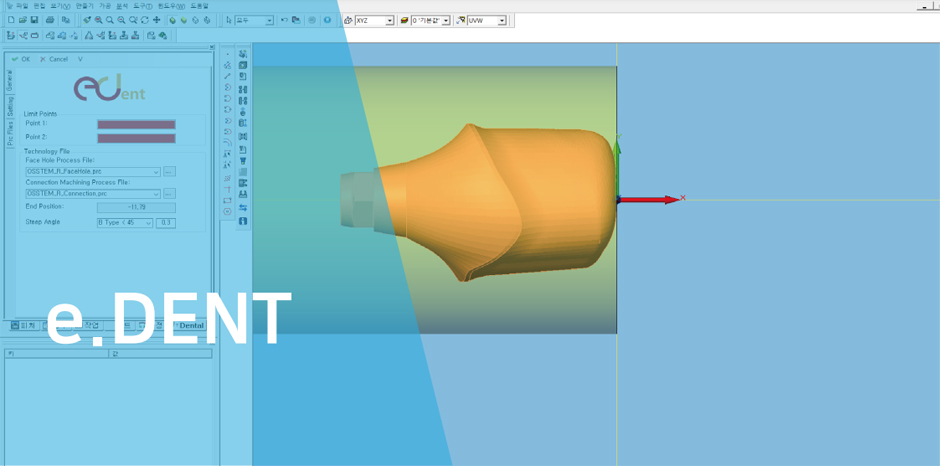The height and width of the screenshot is (466, 940).
Task: Click browse button beside Face Hole file
Action: [169, 172]
